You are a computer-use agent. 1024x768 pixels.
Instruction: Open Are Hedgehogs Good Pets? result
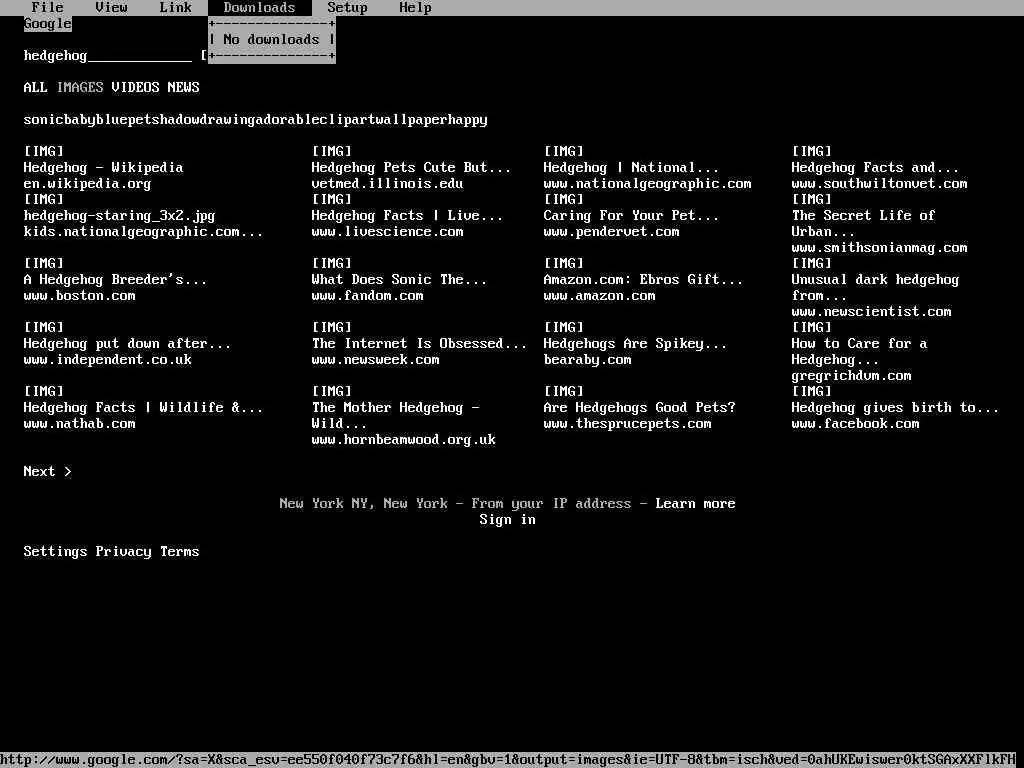[x=639, y=408]
